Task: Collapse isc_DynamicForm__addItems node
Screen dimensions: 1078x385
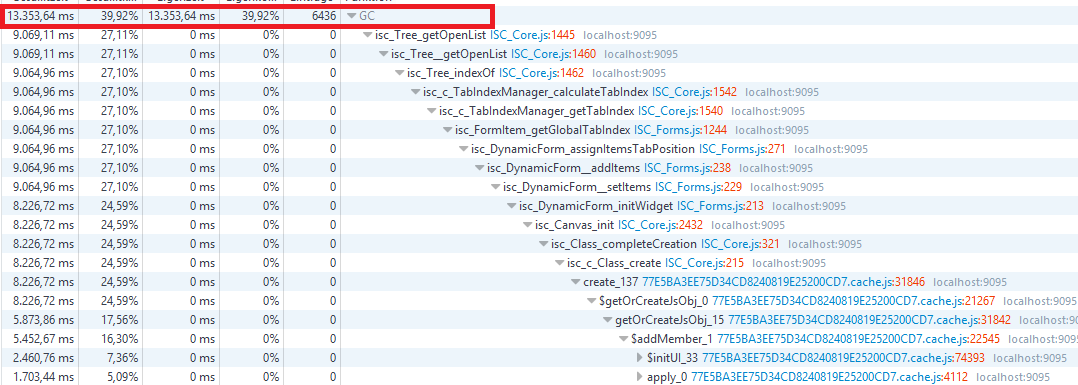Action: [x=479, y=168]
